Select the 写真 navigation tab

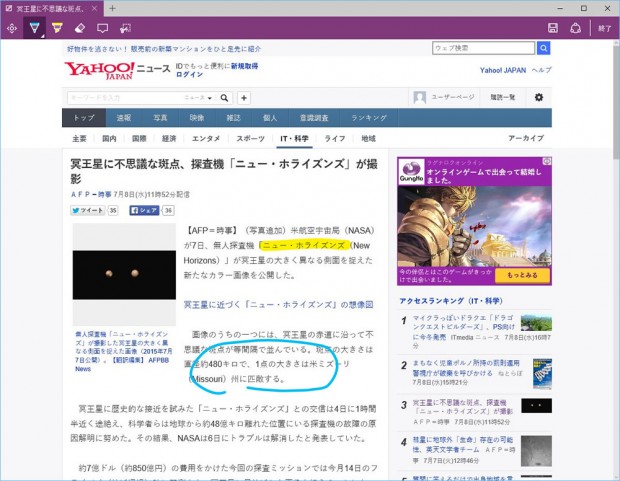160,118
